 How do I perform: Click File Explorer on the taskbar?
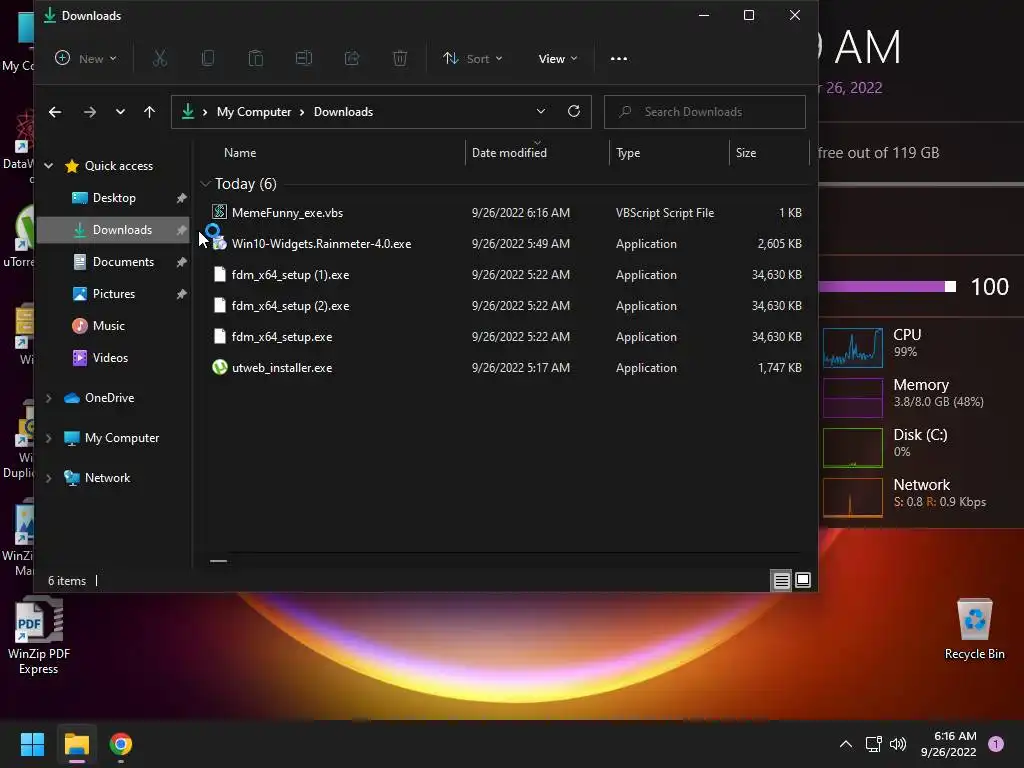coord(76,744)
